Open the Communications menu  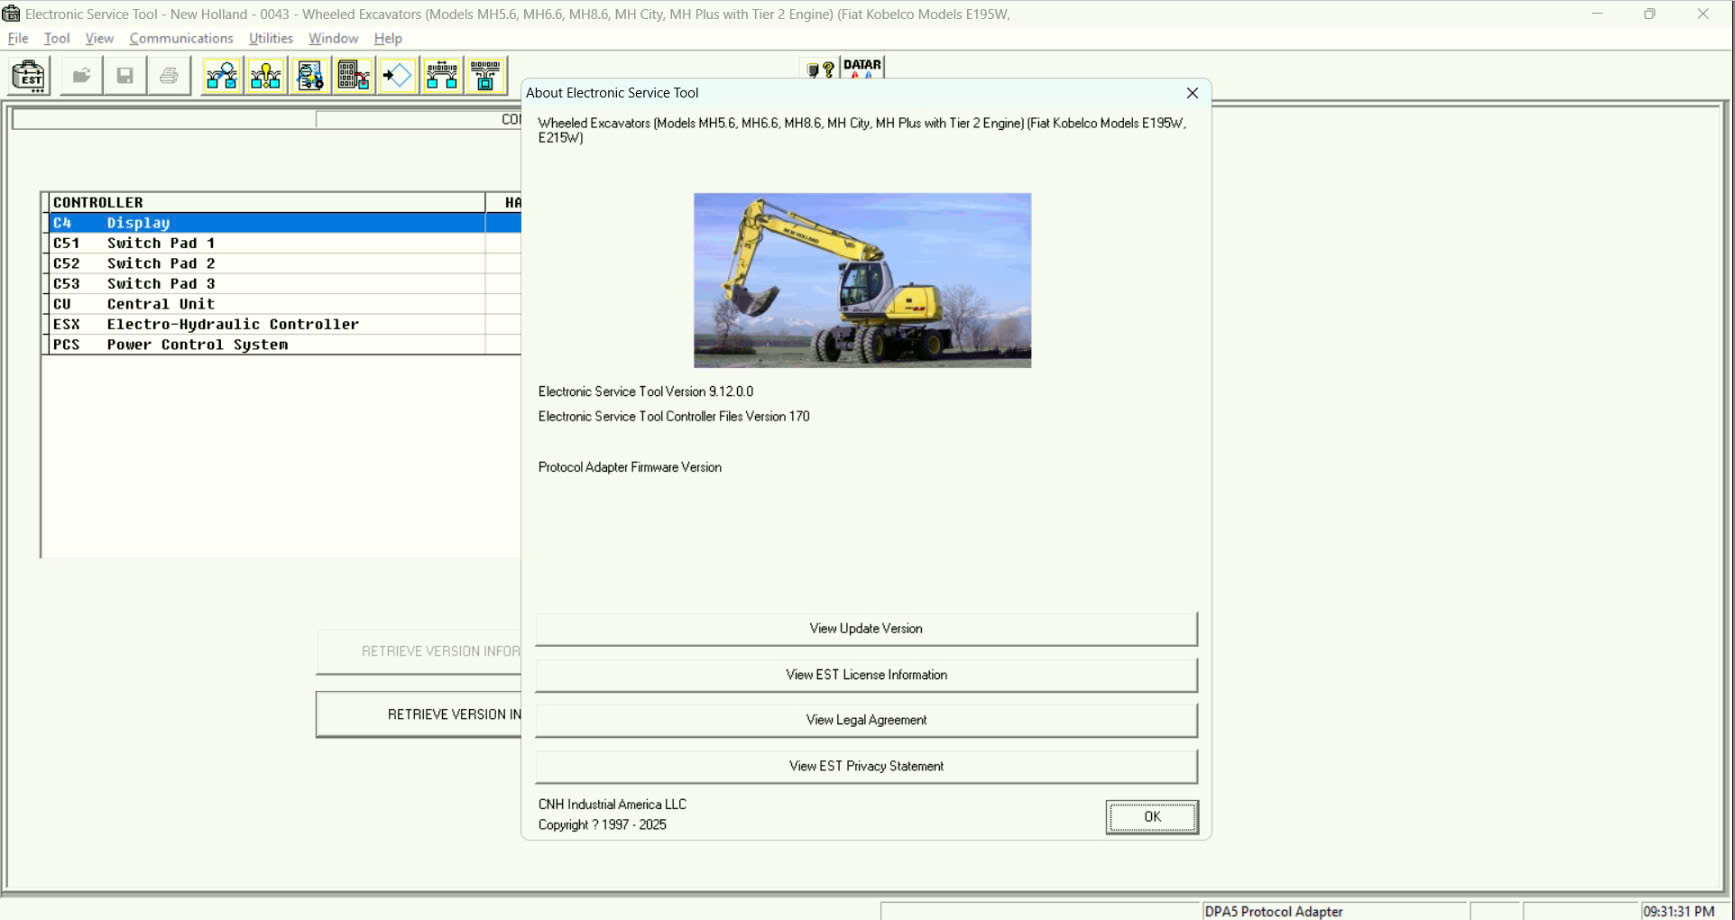click(181, 38)
